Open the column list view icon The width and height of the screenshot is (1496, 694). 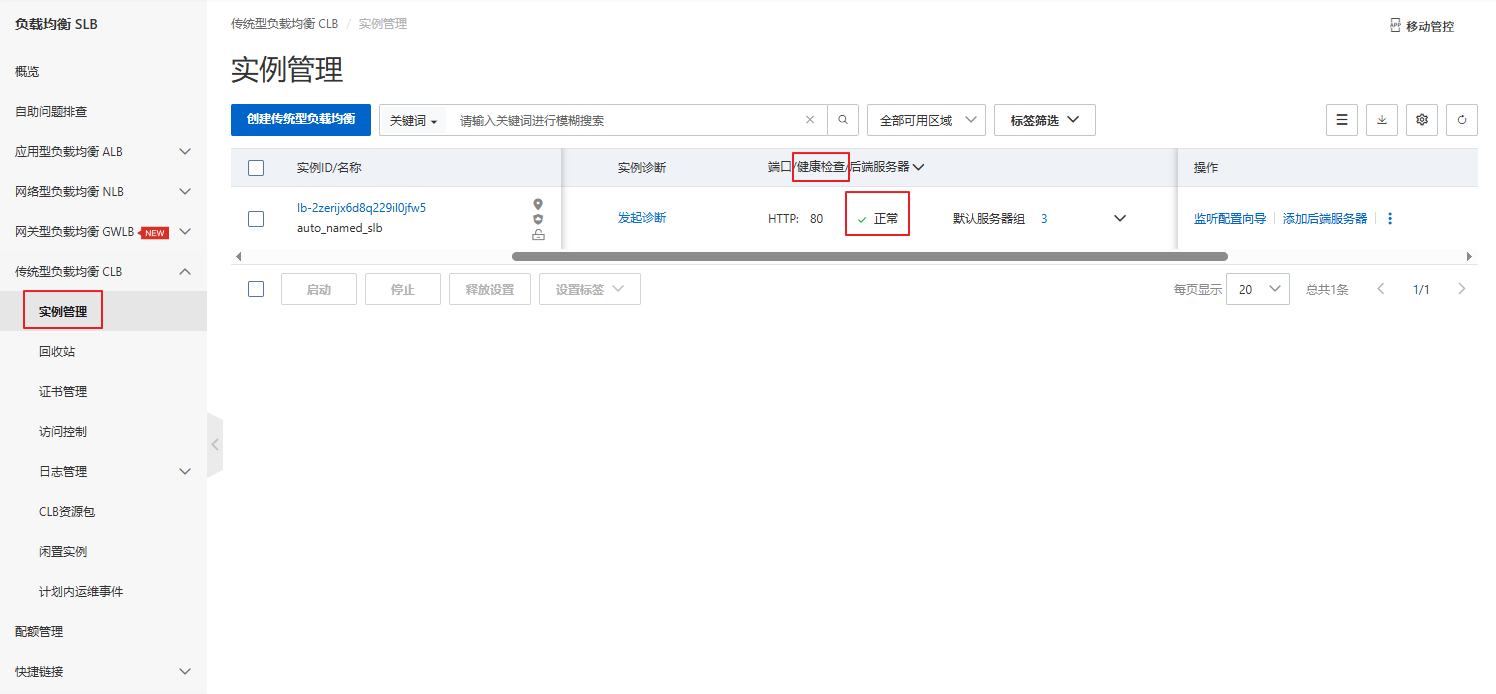click(x=1342, y=120)
